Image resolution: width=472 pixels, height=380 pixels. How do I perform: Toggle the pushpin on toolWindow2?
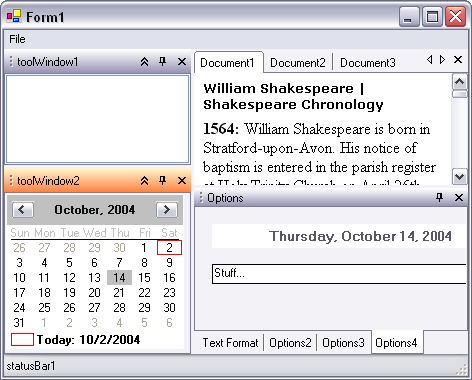pyautogui.click(x=162, y=180)
